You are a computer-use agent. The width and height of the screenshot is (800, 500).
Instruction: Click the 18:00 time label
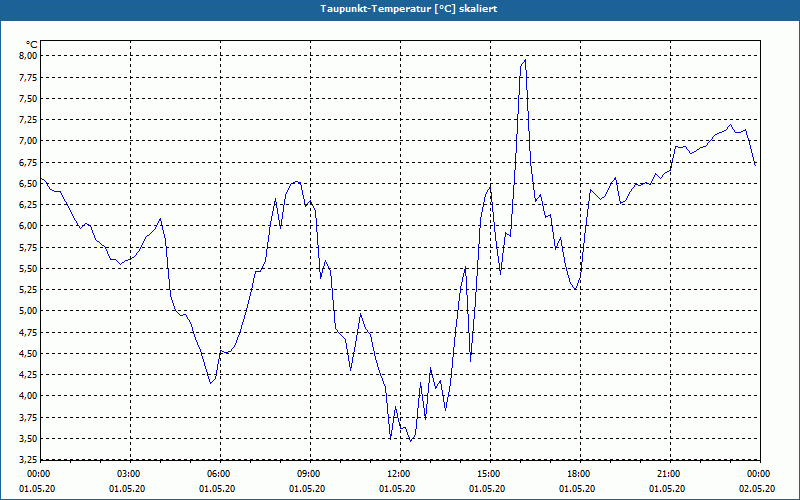pos(580,474)
